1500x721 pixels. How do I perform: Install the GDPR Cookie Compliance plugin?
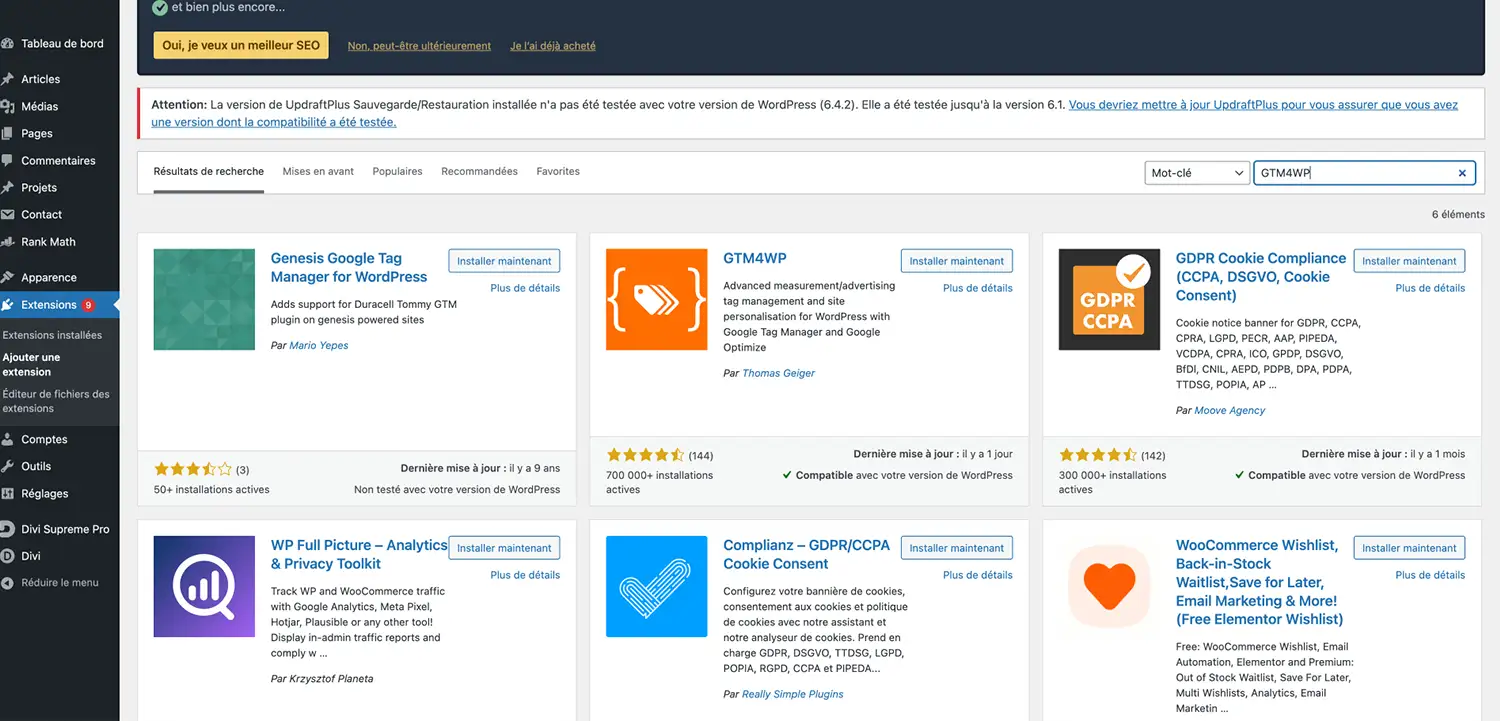(x=1409, y=261)
